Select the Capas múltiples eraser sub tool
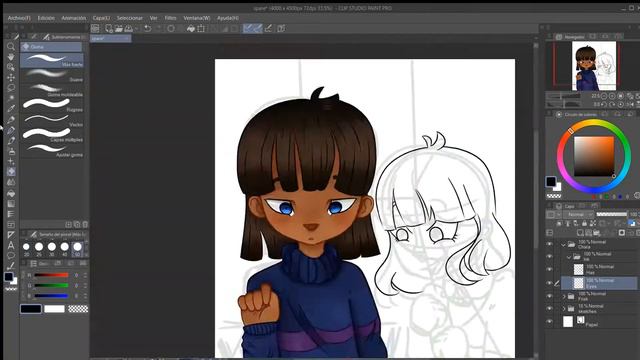The height and width of the screenshot is (360, 640). click(x=52, y=136)
